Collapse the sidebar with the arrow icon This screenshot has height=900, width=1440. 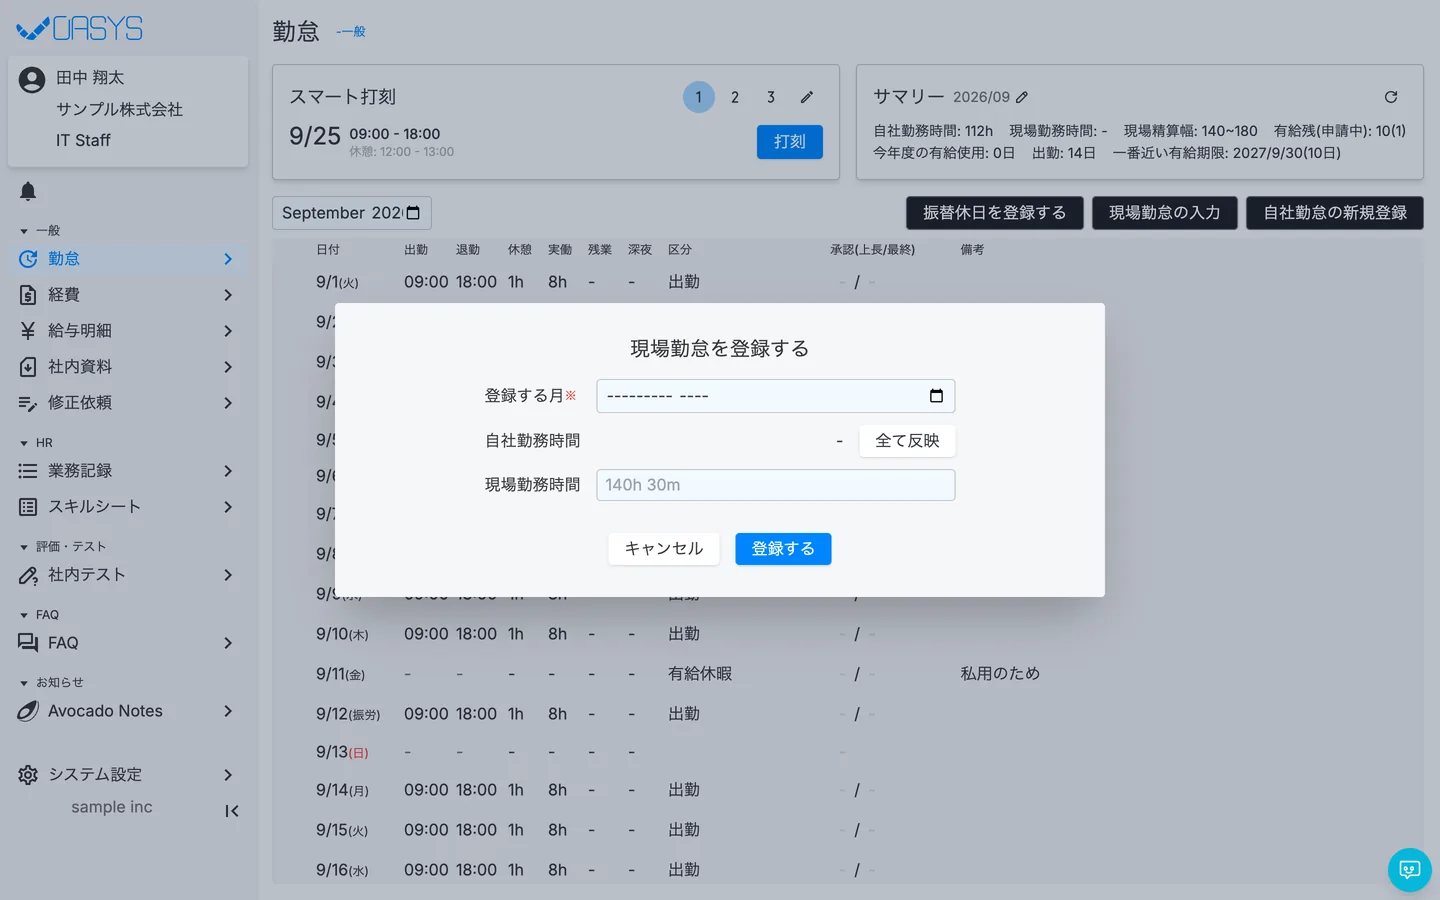tap(232, 811)
